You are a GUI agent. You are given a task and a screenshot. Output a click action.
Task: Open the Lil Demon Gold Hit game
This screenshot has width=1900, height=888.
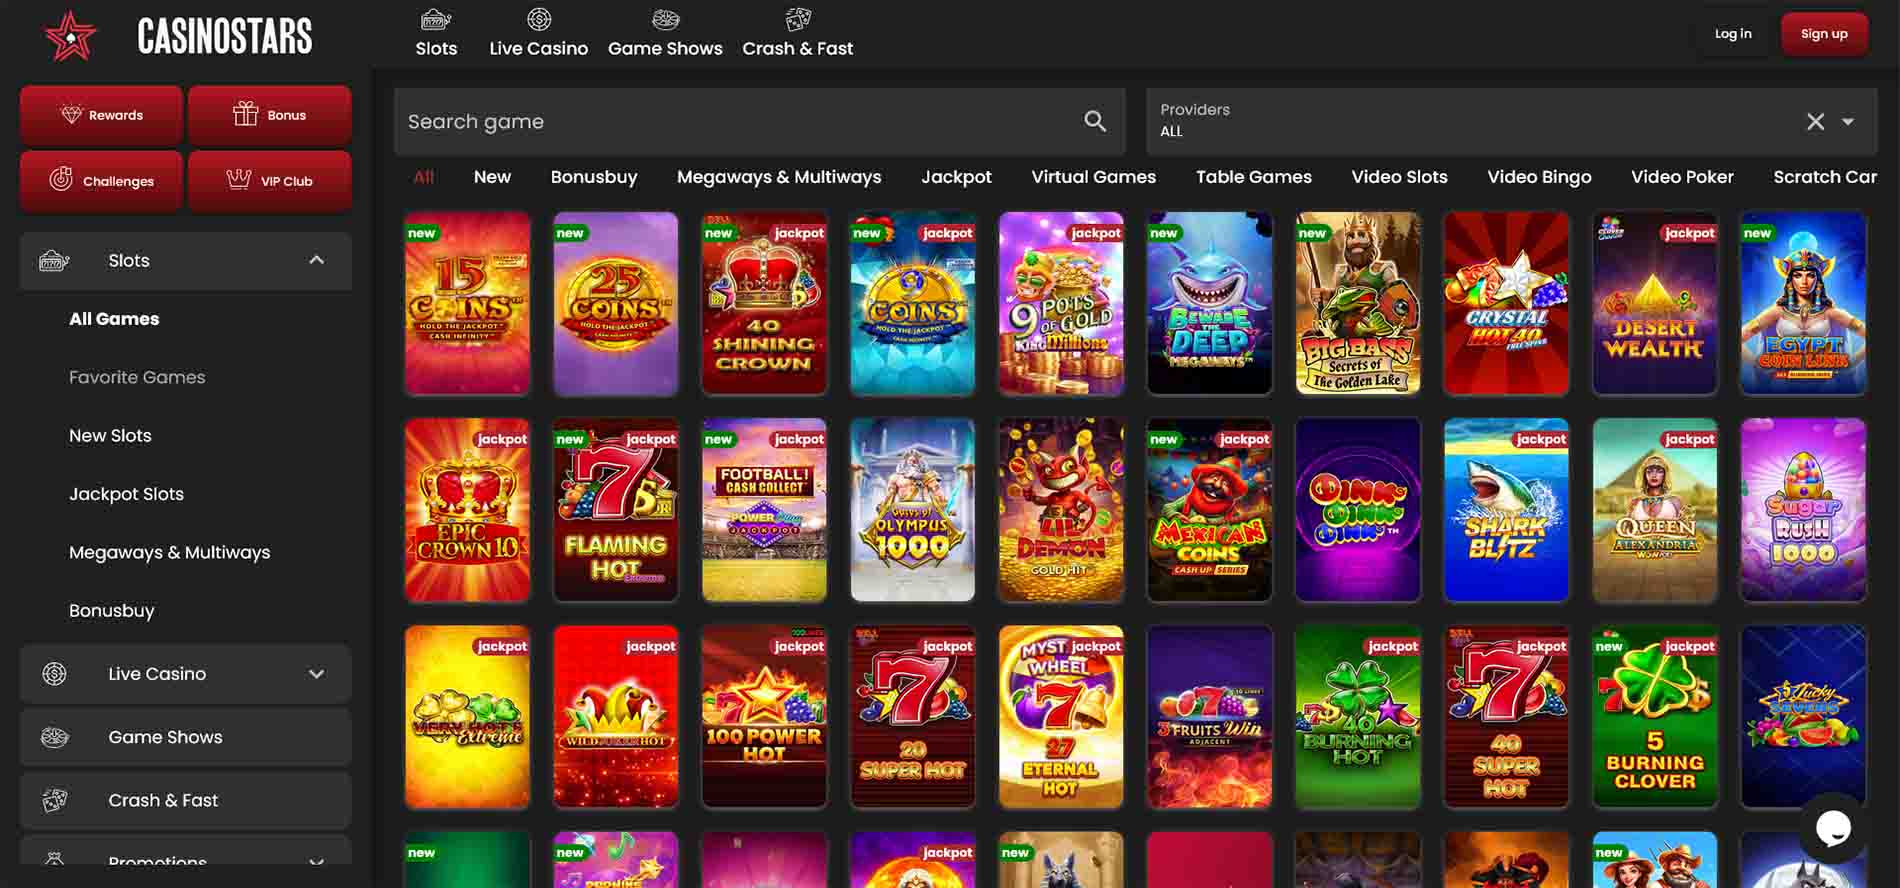(x=1061, y=510)
